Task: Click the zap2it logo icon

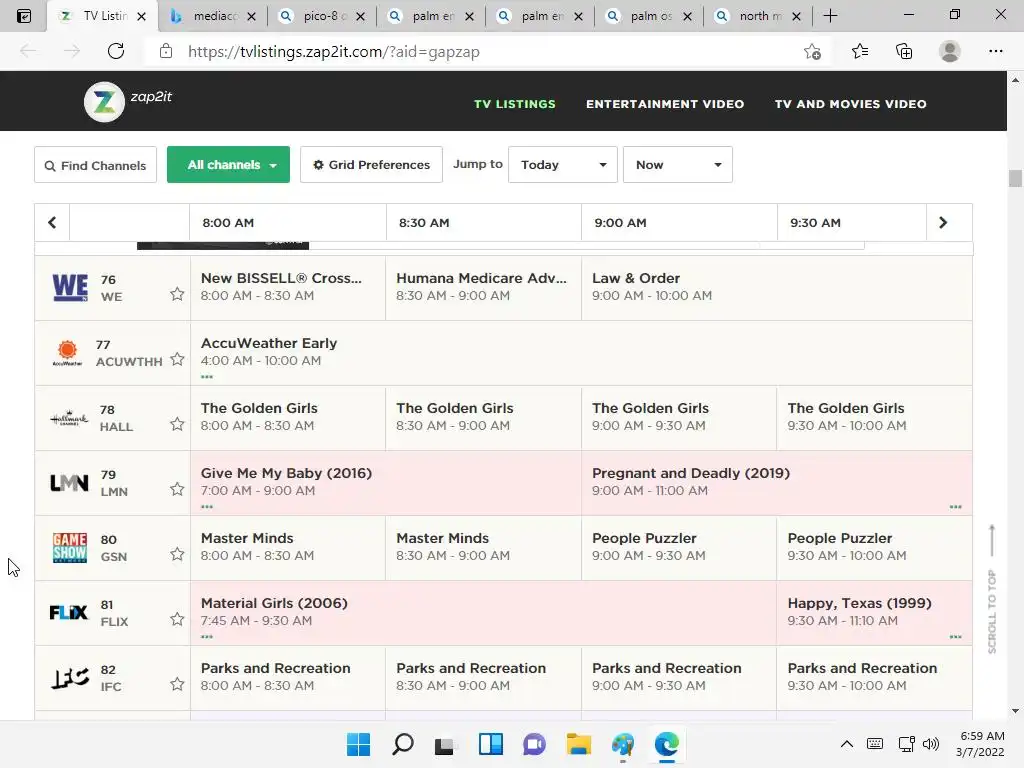Action: pyautogui.click(x=104, y=102)
